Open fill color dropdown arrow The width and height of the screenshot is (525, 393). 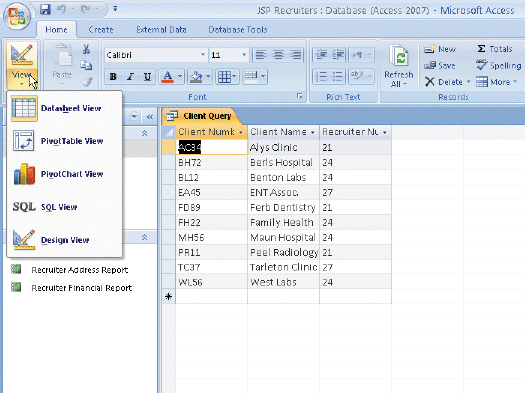(208, 77)
